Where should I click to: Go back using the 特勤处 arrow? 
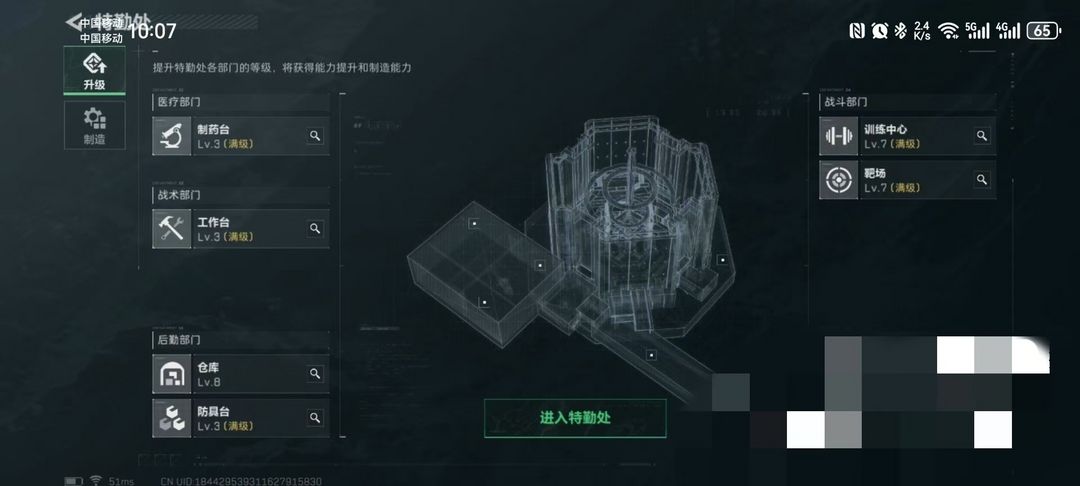[74, 21]
